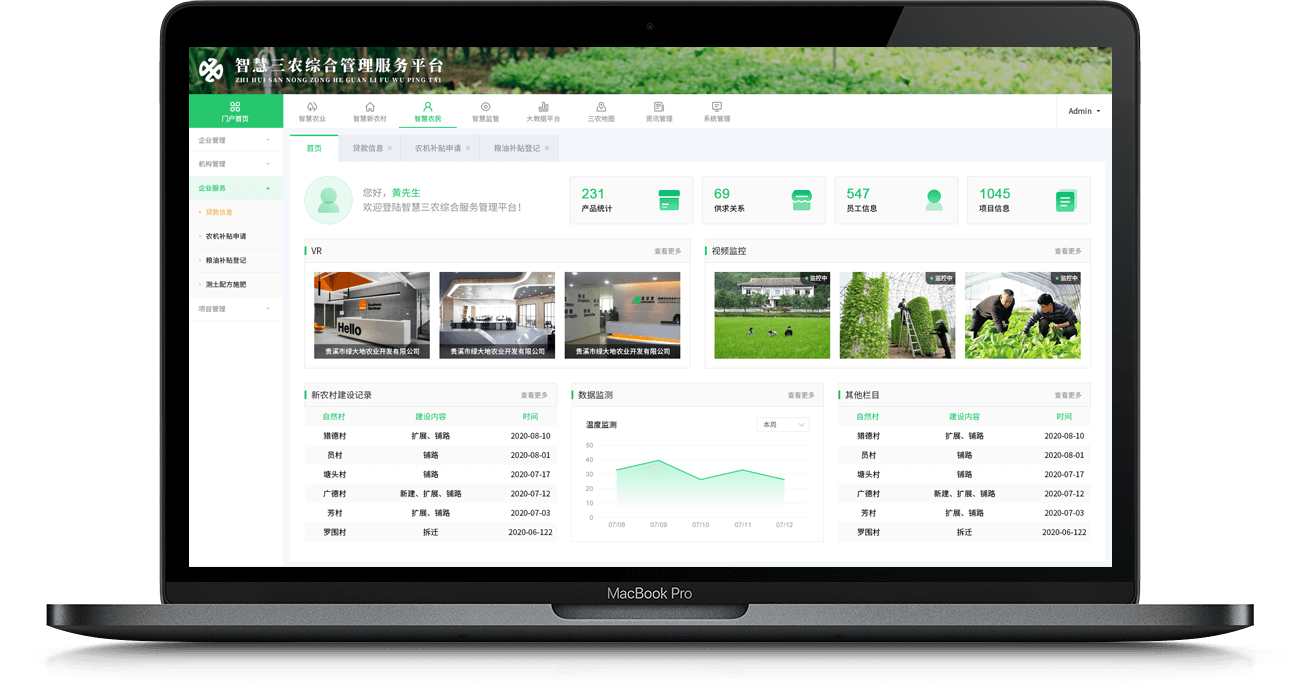Viewport: 1300px width, 694px height.
Task: Open the Admin user dropdown
Action: [1084, 111]
